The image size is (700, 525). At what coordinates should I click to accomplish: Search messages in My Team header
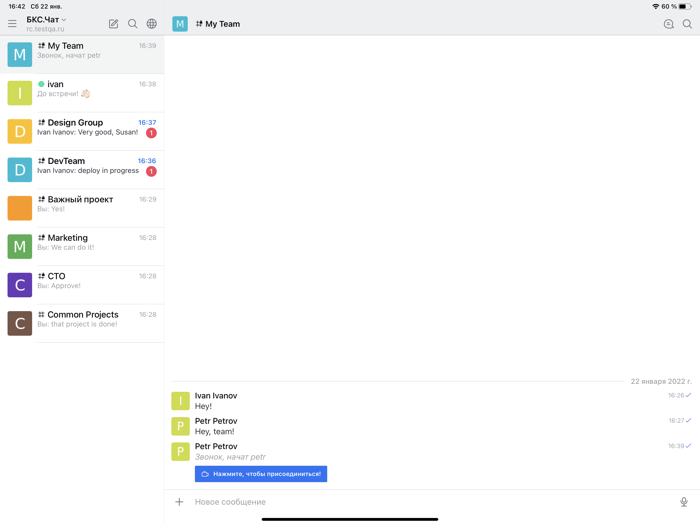tap(688, 24)
